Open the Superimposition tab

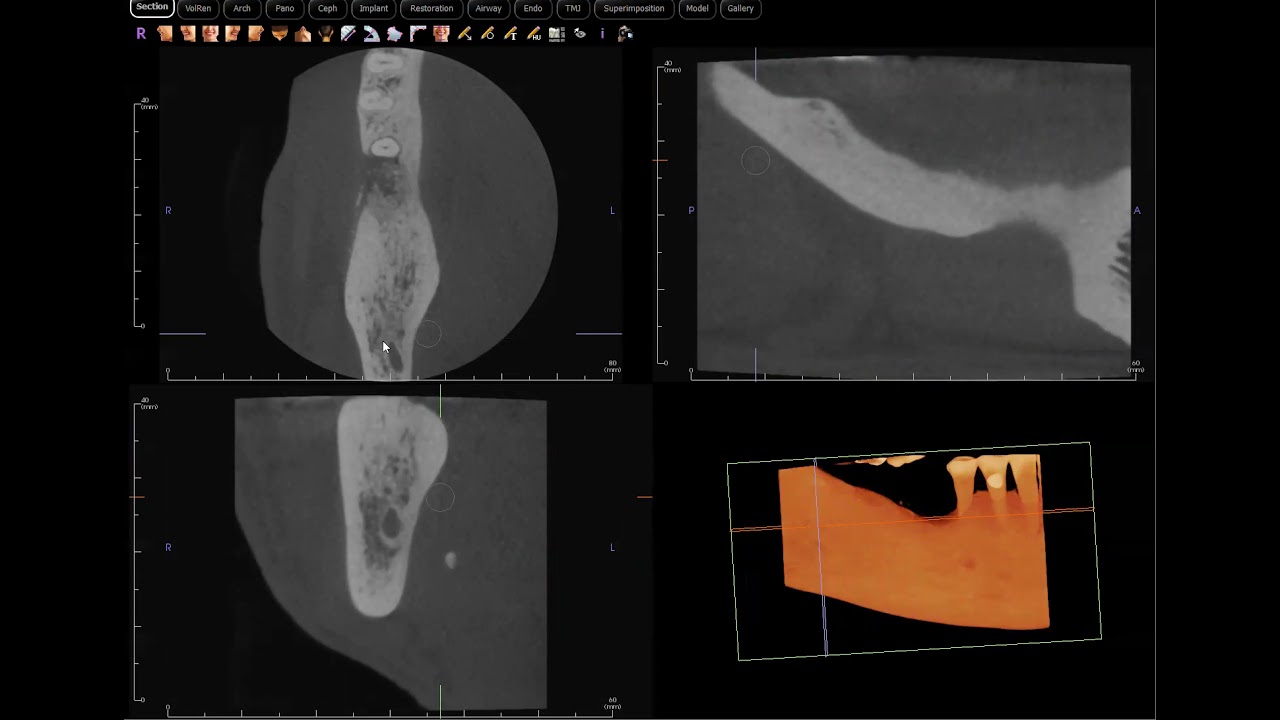(x=634, y=8)
